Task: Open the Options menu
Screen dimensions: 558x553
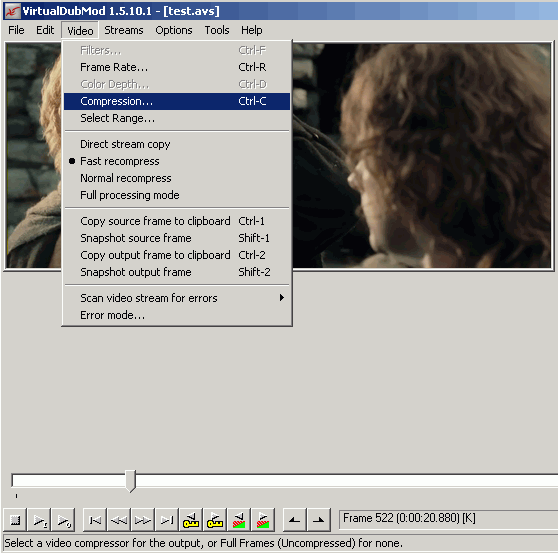Action: pos(174,30)
